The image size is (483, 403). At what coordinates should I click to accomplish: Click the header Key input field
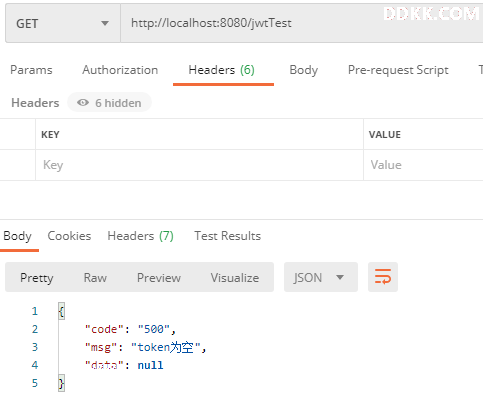(199, 165)
